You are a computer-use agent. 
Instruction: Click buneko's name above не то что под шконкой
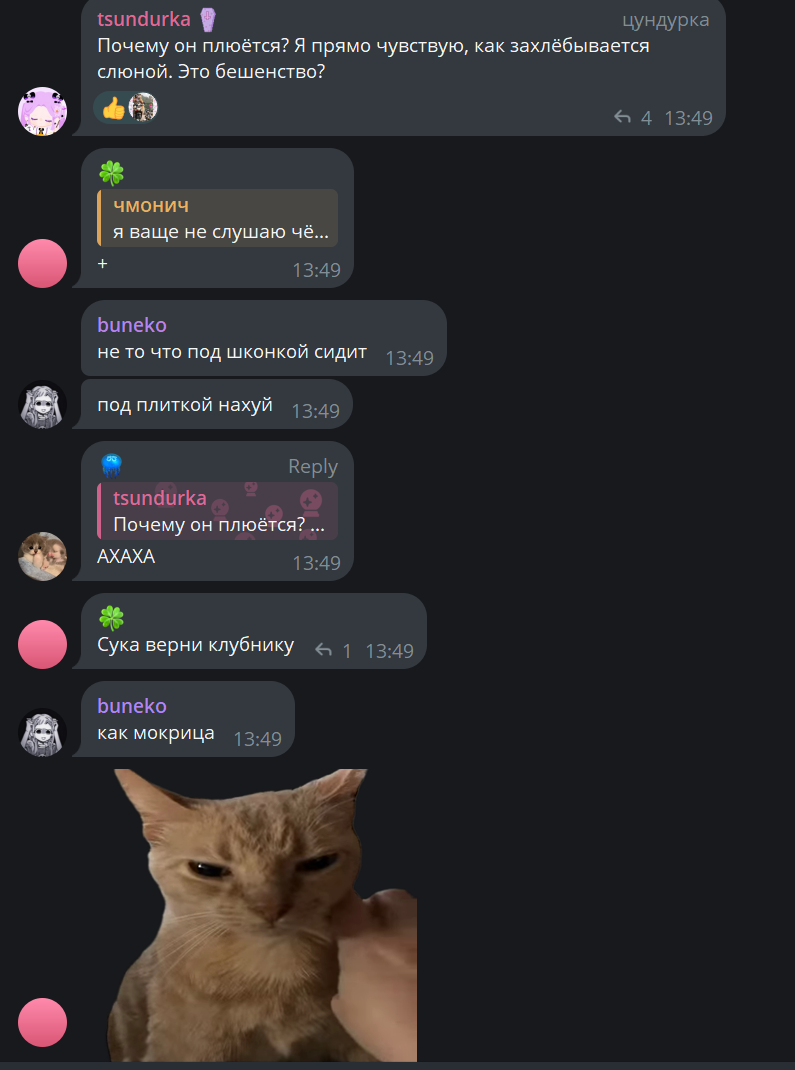132,325
